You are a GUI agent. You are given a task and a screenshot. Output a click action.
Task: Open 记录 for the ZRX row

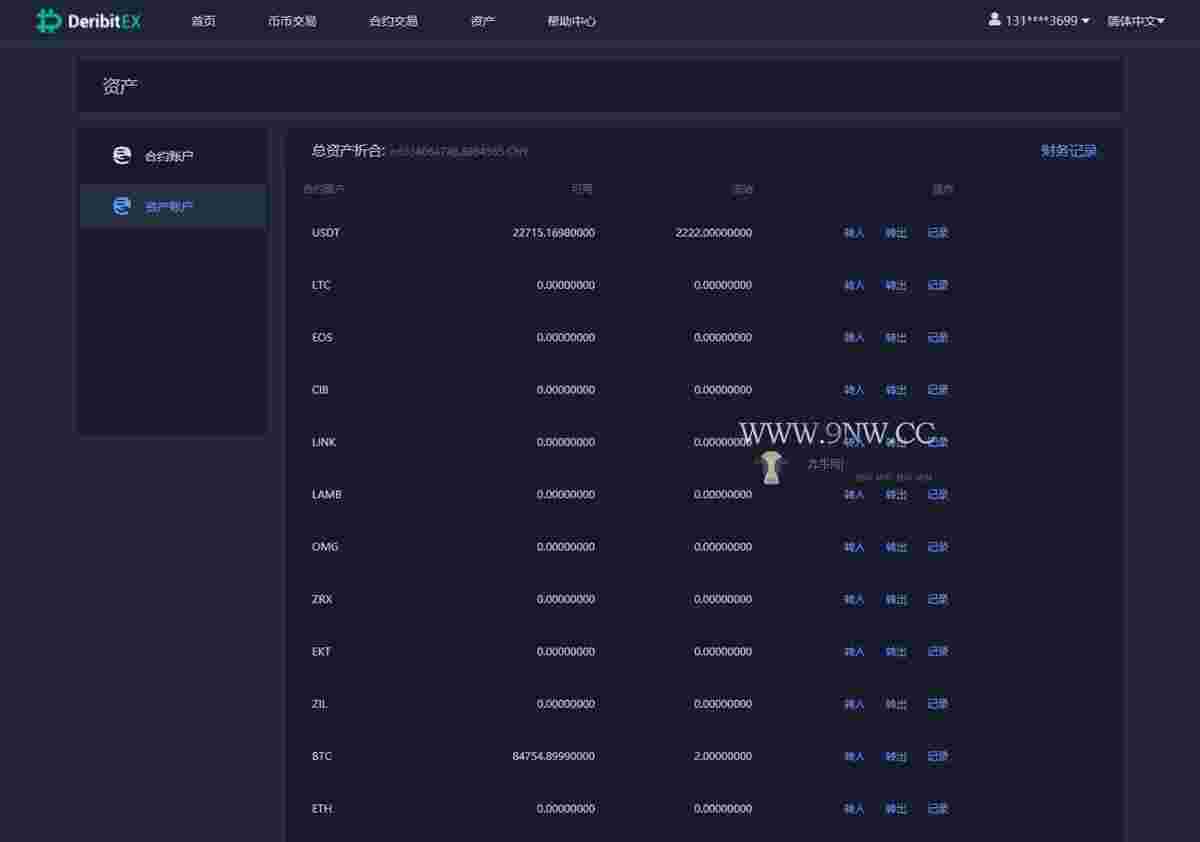938,599
